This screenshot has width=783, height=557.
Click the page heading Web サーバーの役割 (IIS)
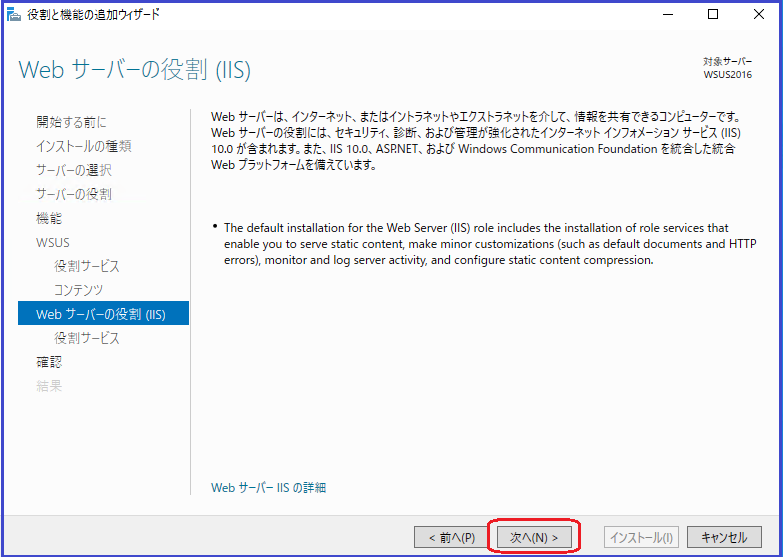pos(134,69)
